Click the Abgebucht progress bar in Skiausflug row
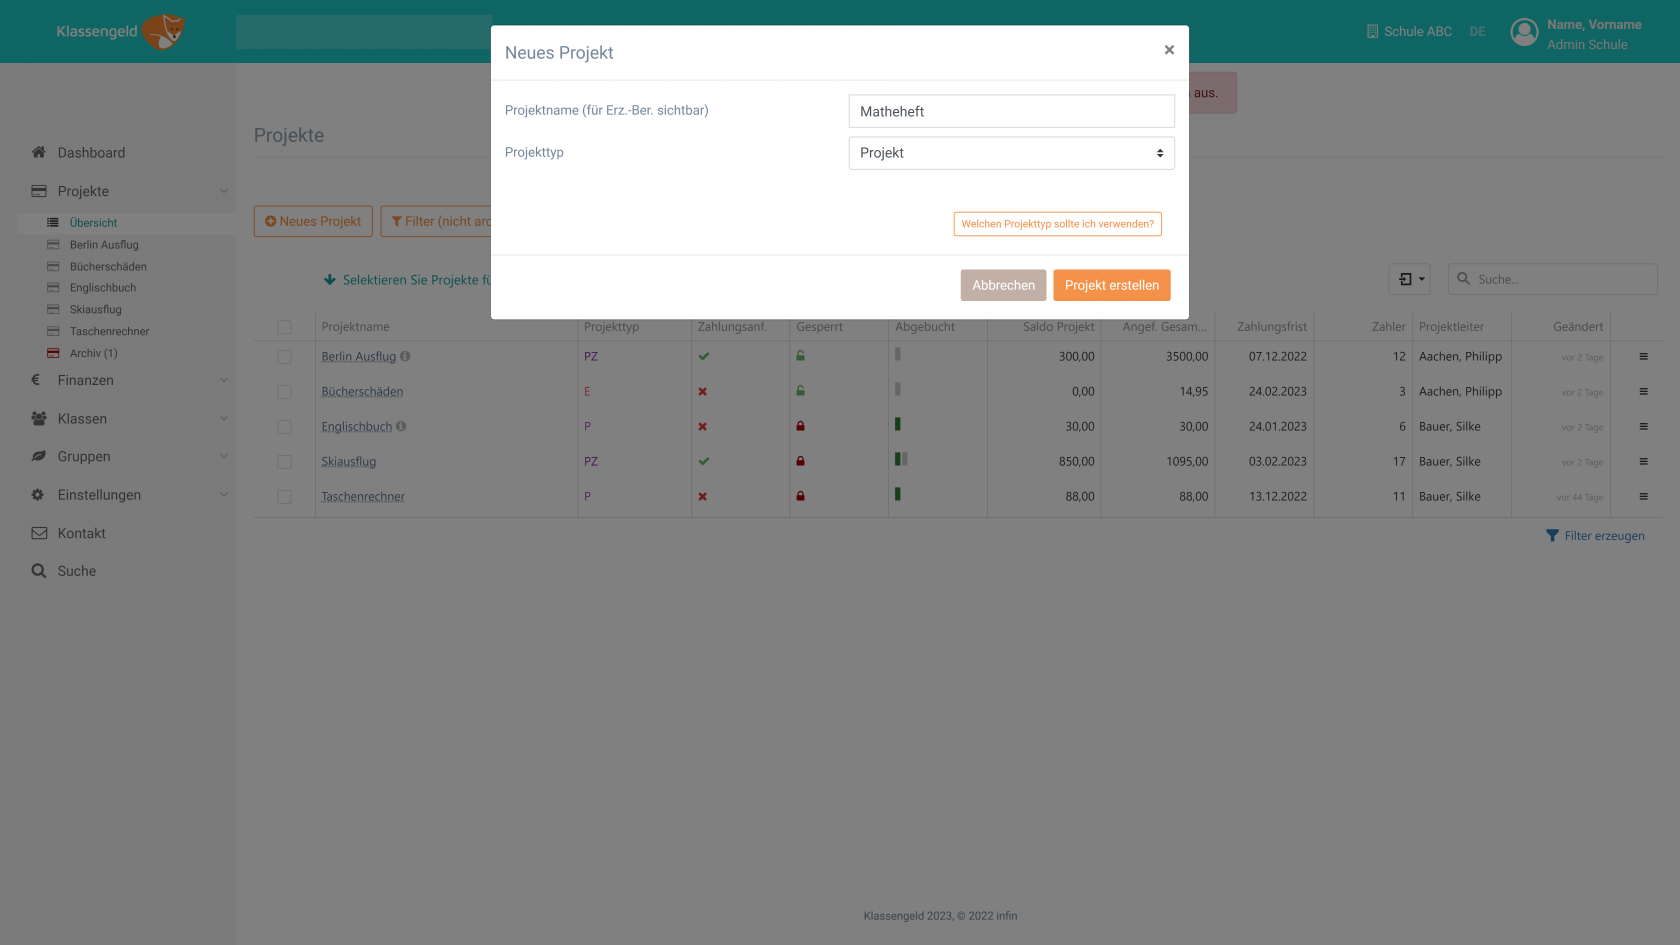The image size is (1680, 945). 901,459
